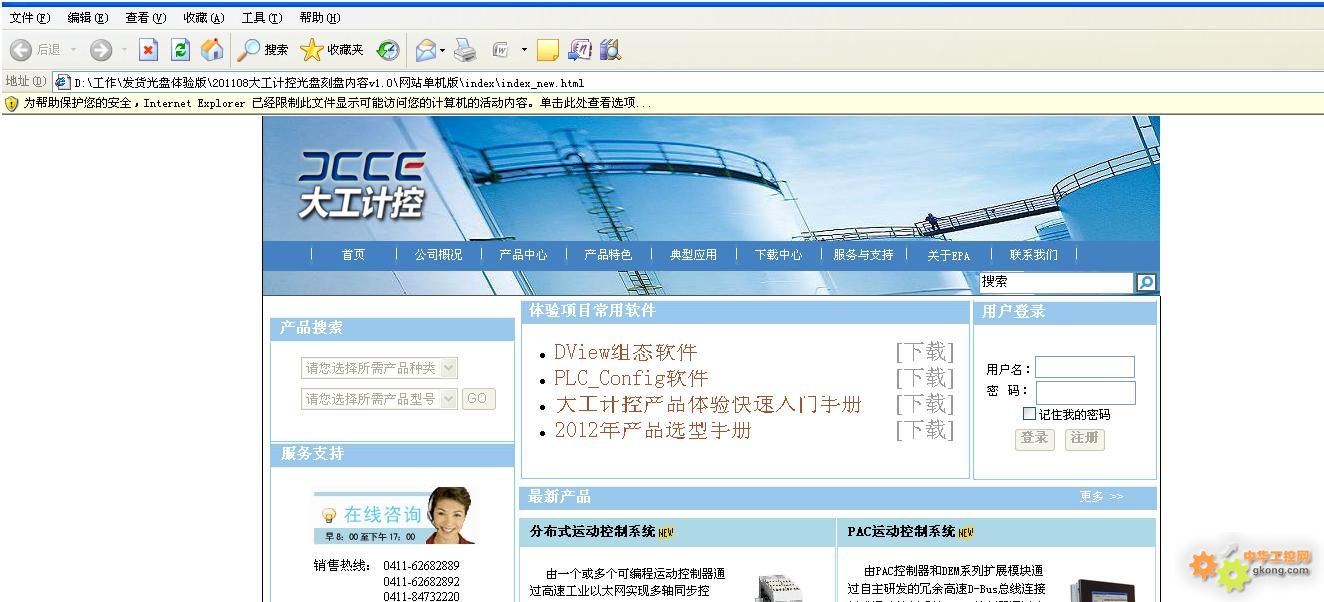Screen dimensions: 1324x602
Task: Open the Forward history dropdown arrow
Action: pyautogui.click(x=124, y=50)
